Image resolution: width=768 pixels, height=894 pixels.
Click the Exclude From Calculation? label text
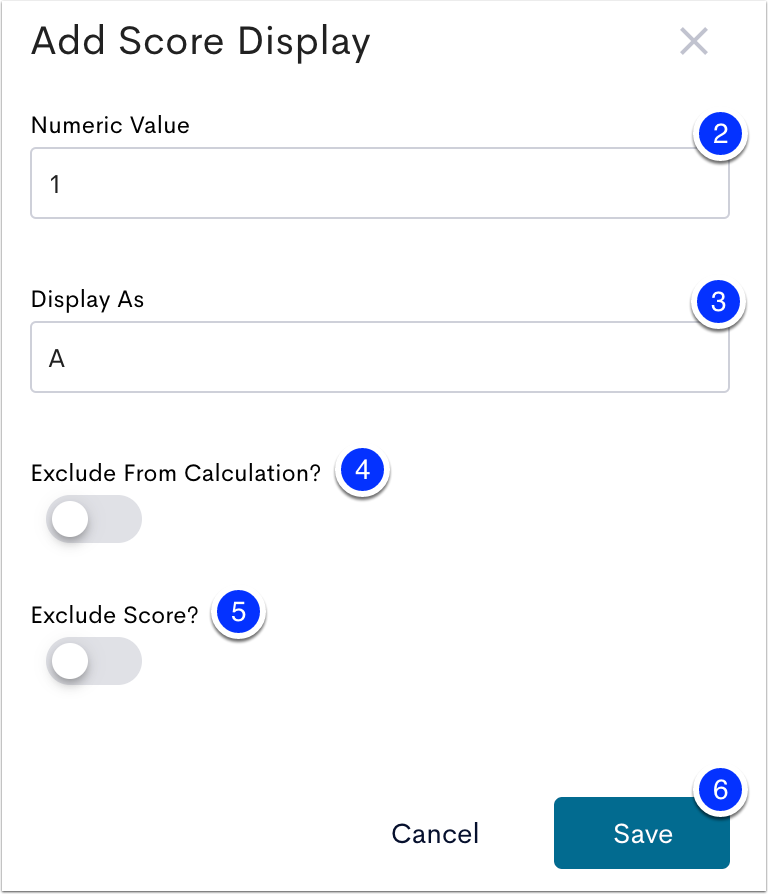point(176,473)
